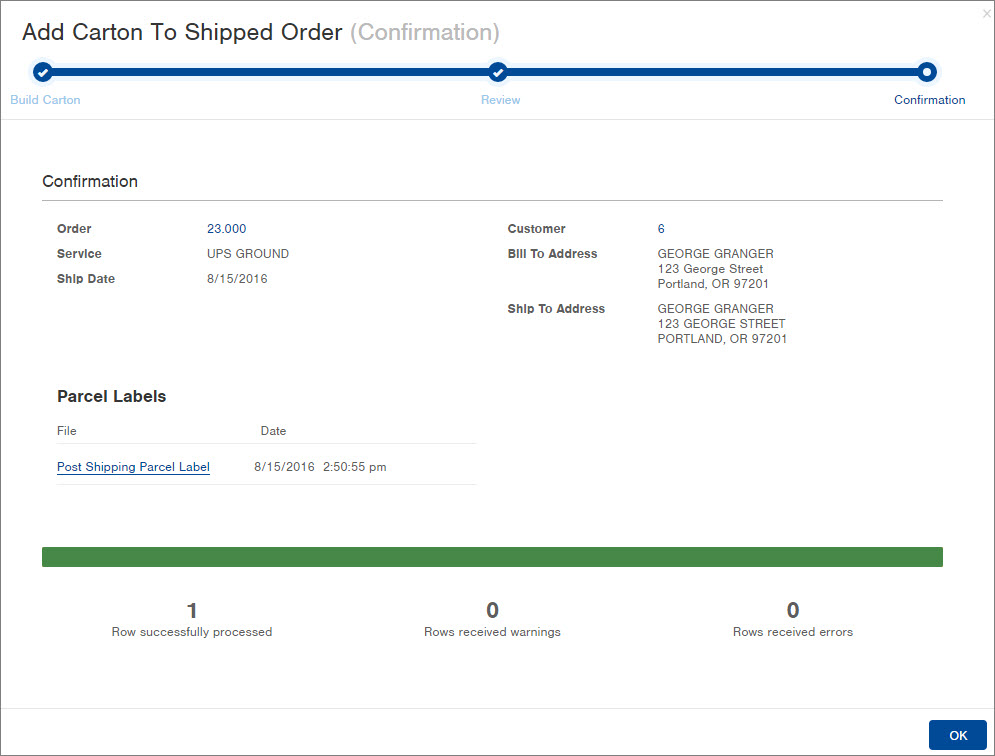Close the dialog with the X
The image size is (995, 756).
987,13
